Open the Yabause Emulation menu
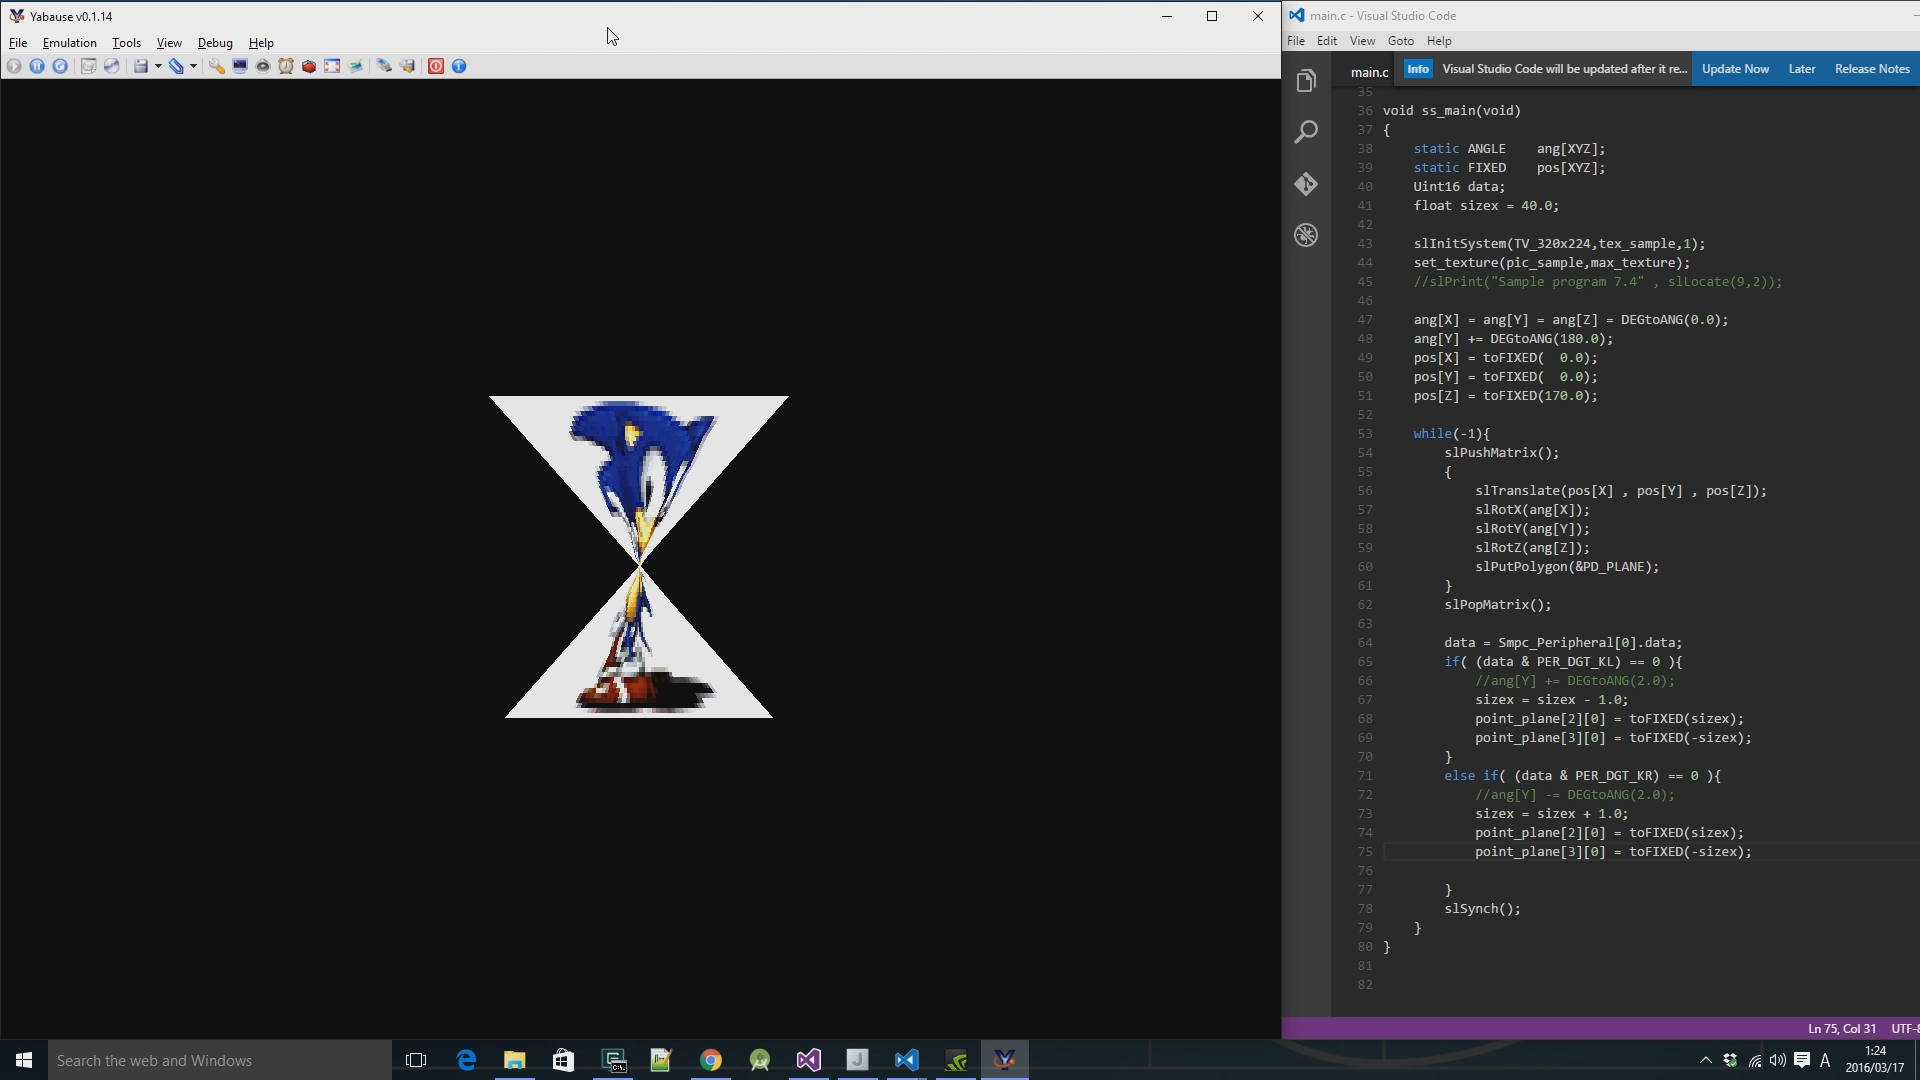The image size is (1920, 1080). [69, 43]
